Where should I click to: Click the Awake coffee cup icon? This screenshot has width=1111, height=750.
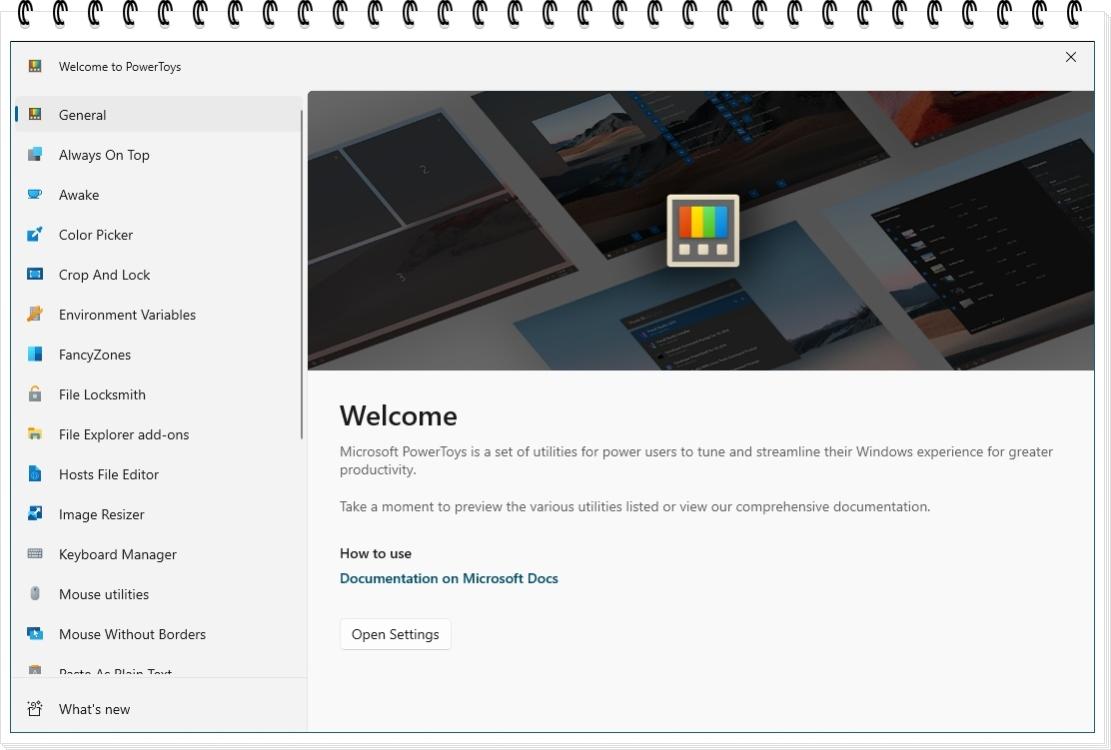tap(35, 194)
